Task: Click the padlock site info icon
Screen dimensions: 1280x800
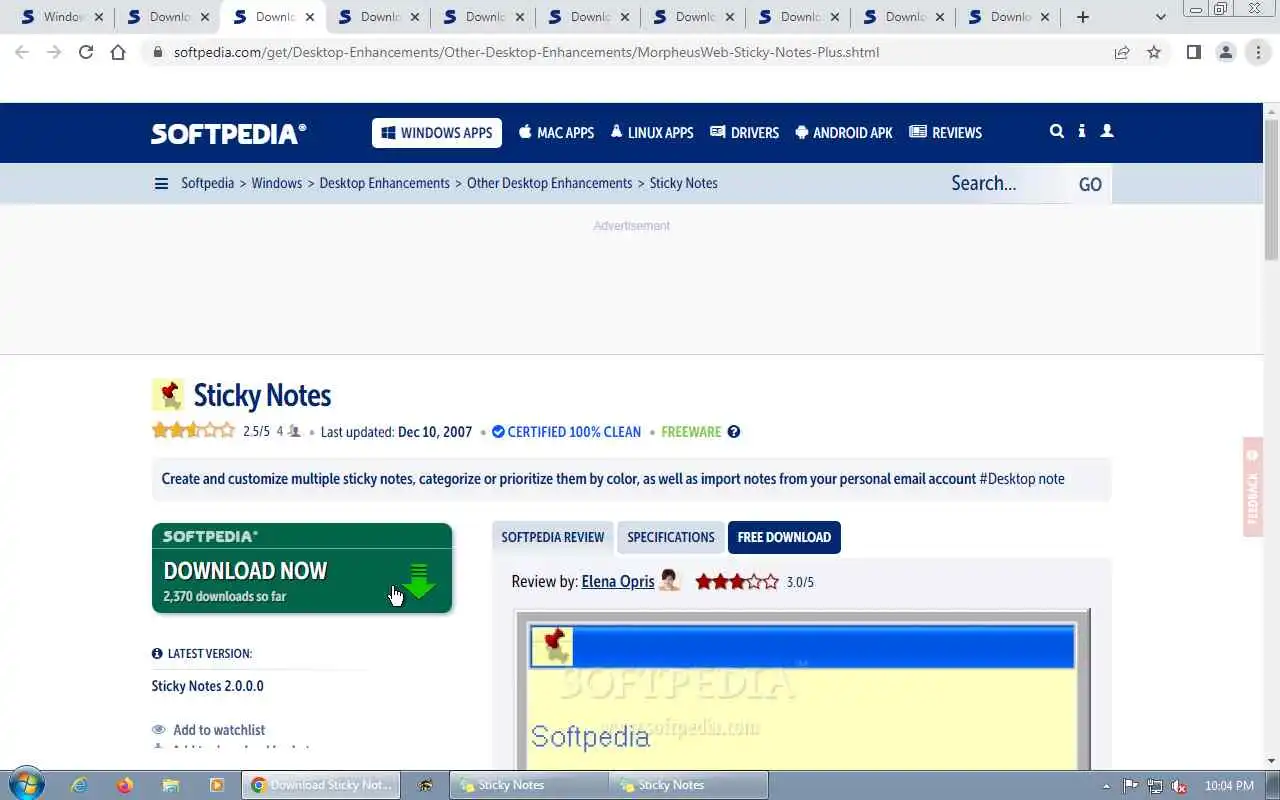Action: (x=157, y=52)
